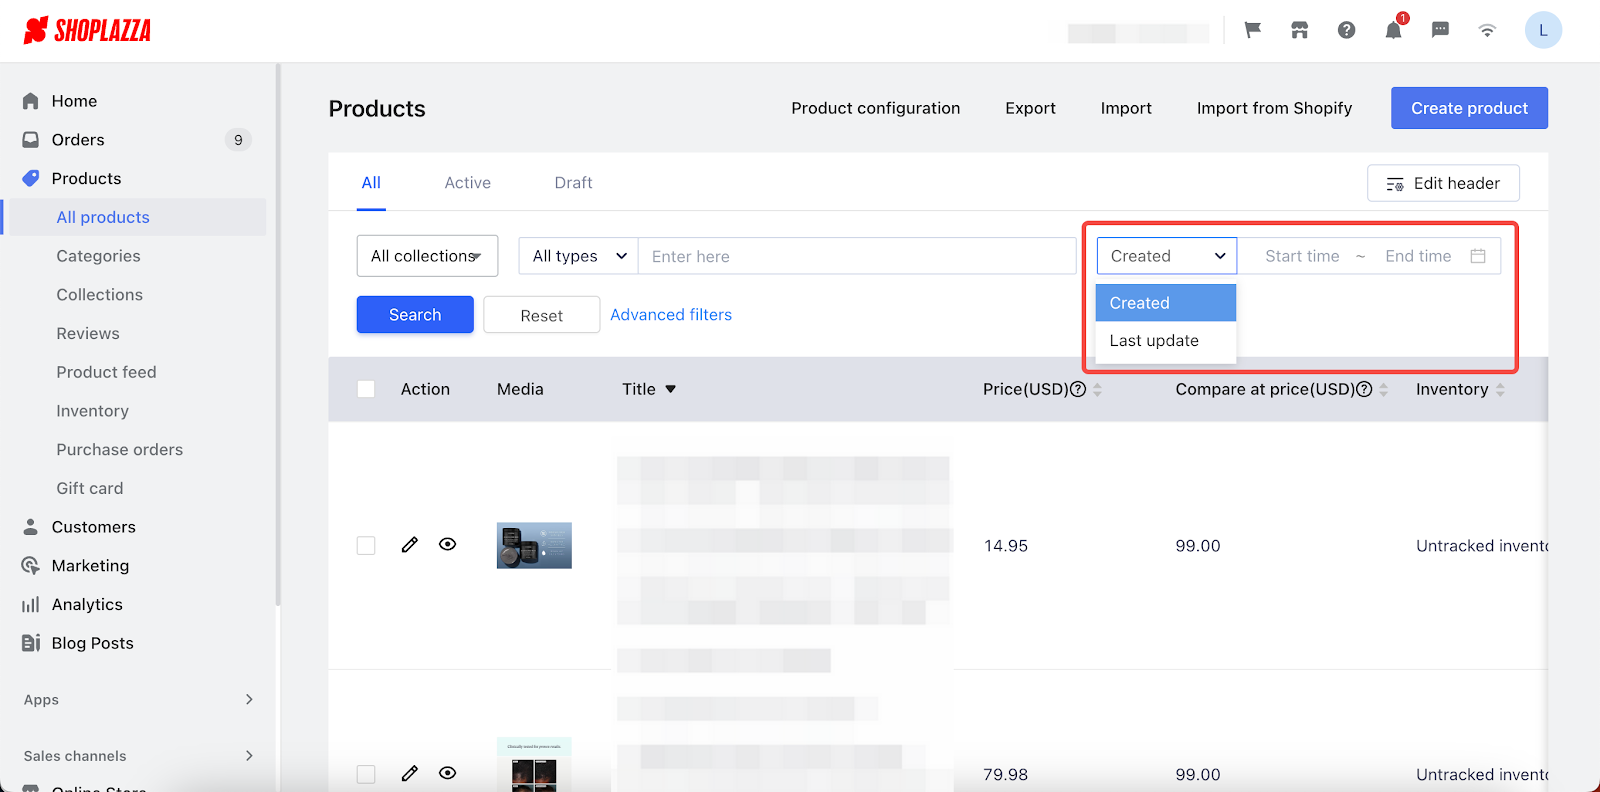
Task: Open the flag icon in top bar
Action: 1252,30
